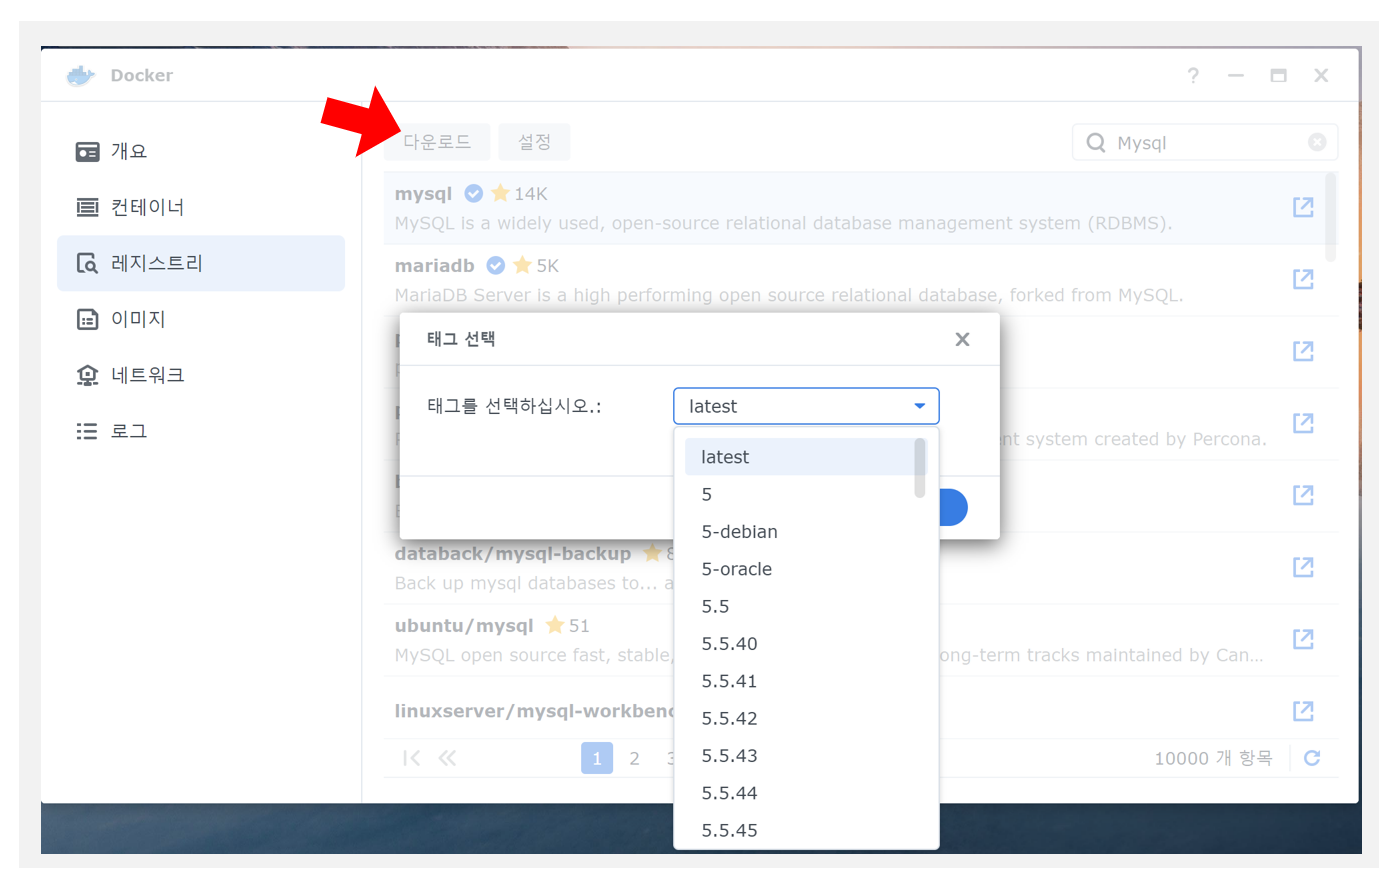Click the 설정 button

535,142
